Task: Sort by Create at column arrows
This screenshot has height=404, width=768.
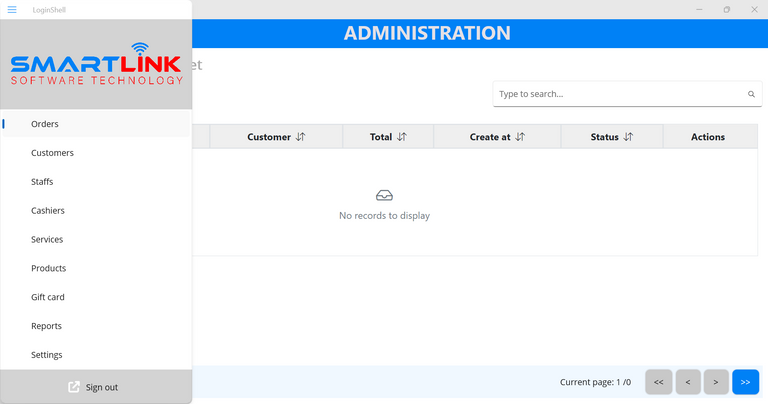Action: click(x=520, y=137)
